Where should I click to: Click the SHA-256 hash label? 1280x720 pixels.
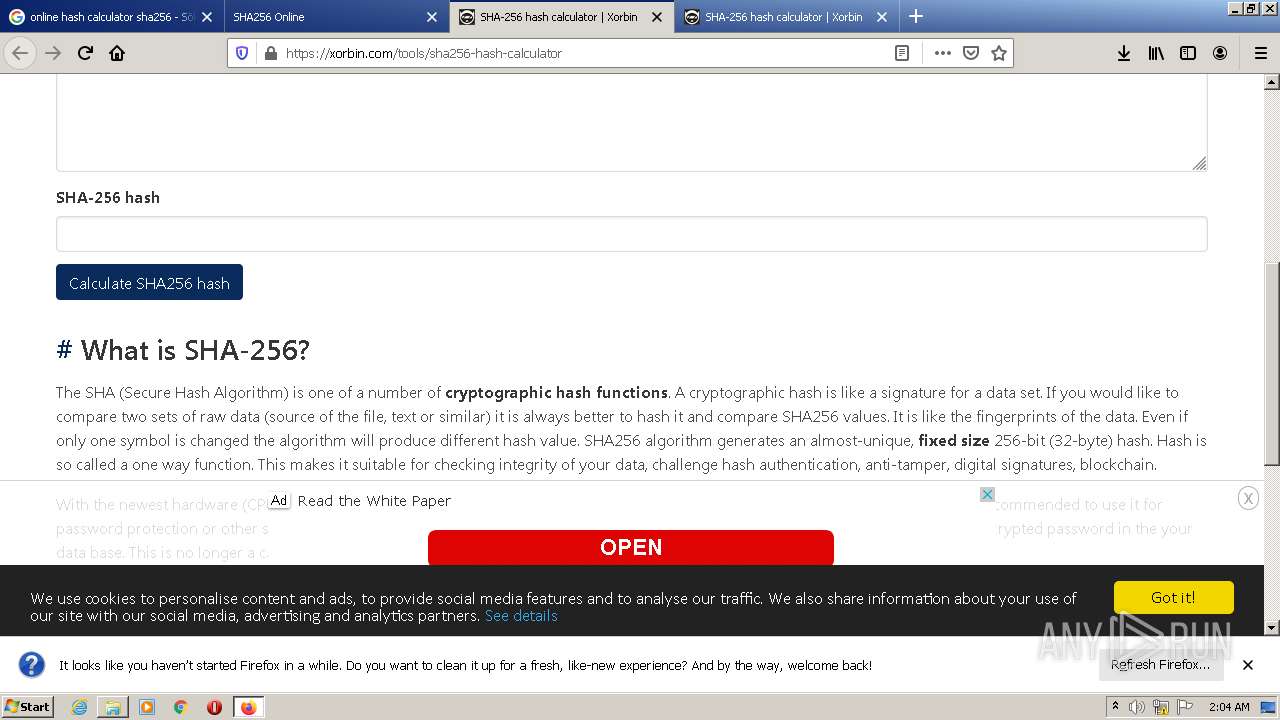(x=108, y=197)
